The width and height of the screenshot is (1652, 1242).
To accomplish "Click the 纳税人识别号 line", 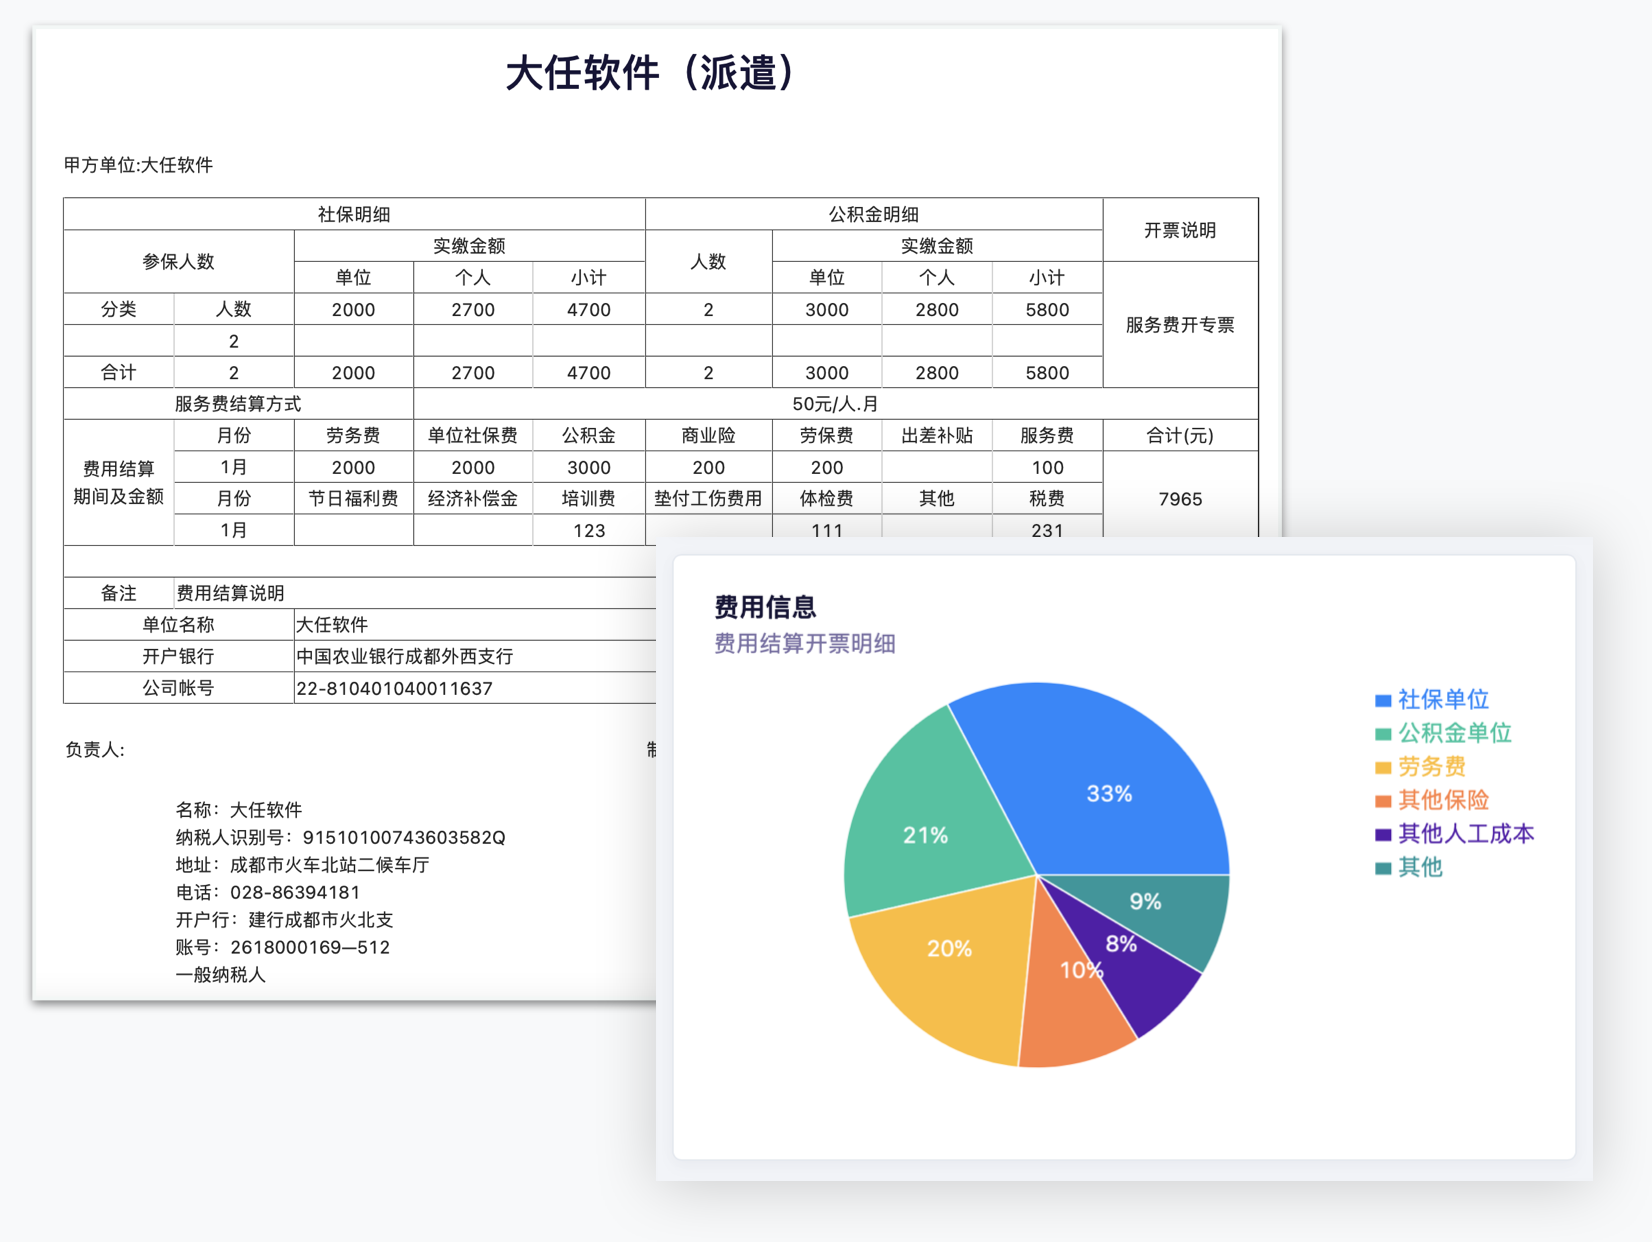I will coord(340,837).
